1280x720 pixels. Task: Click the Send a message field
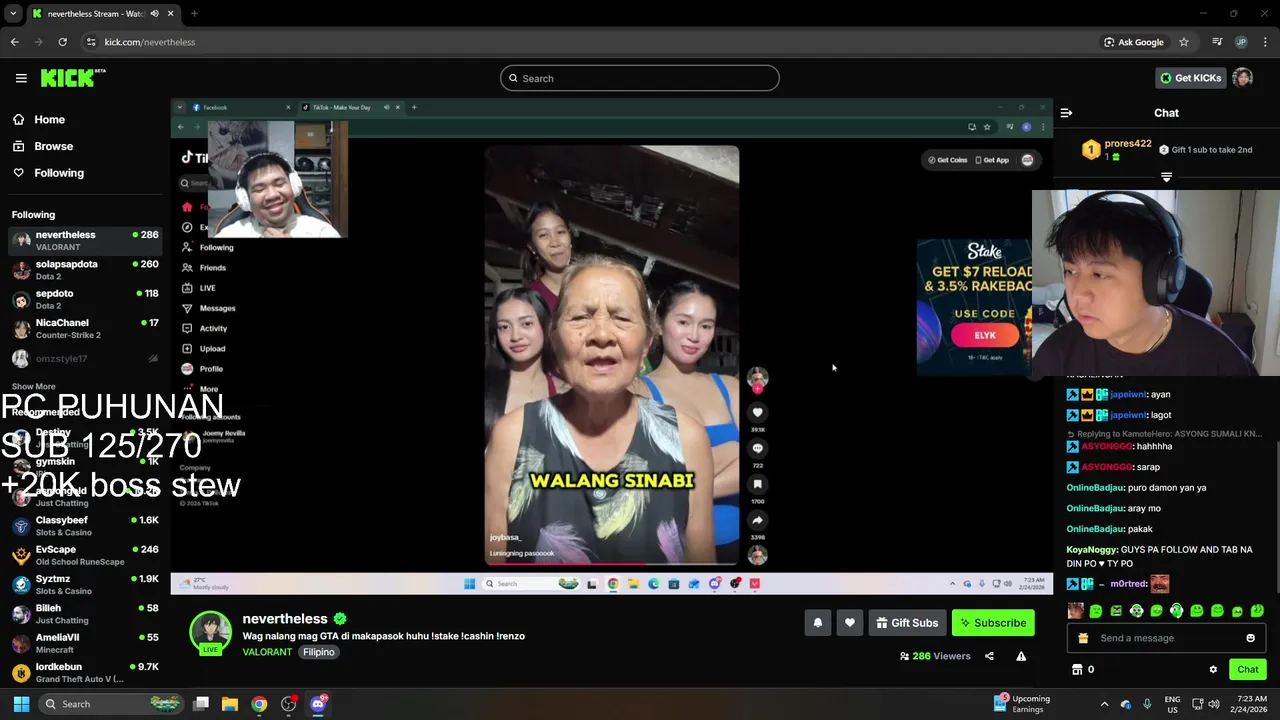pos(1165,638)
